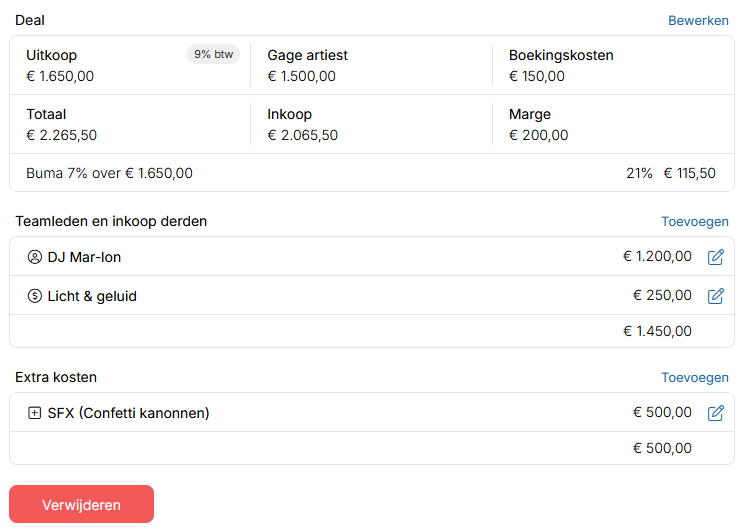Add extra costs via Toevoegen
The width and height of the screenshot is (743, 530).
tap(694, 377)
